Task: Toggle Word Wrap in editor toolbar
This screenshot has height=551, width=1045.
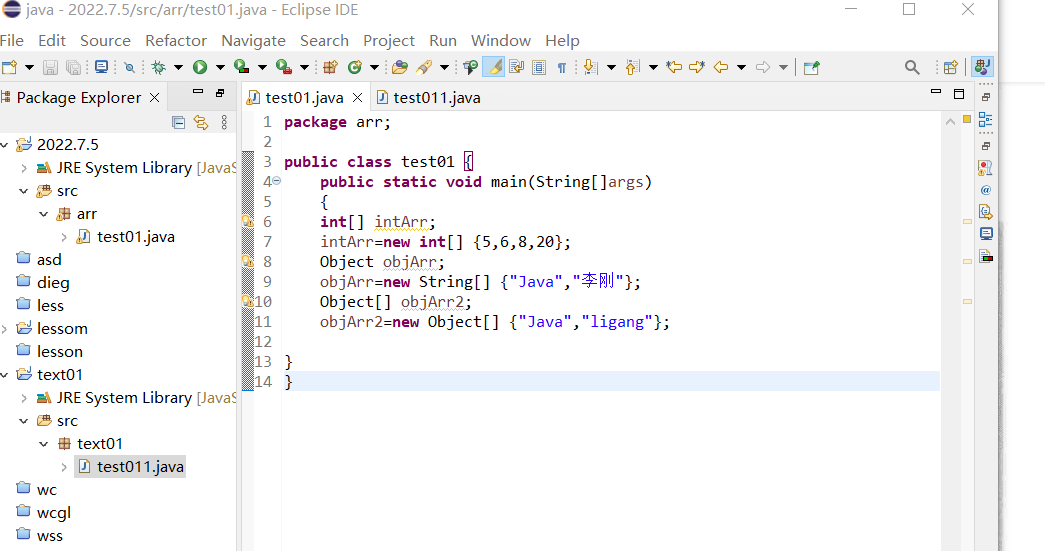Action: pyautogui.click(x=517, y=67)
